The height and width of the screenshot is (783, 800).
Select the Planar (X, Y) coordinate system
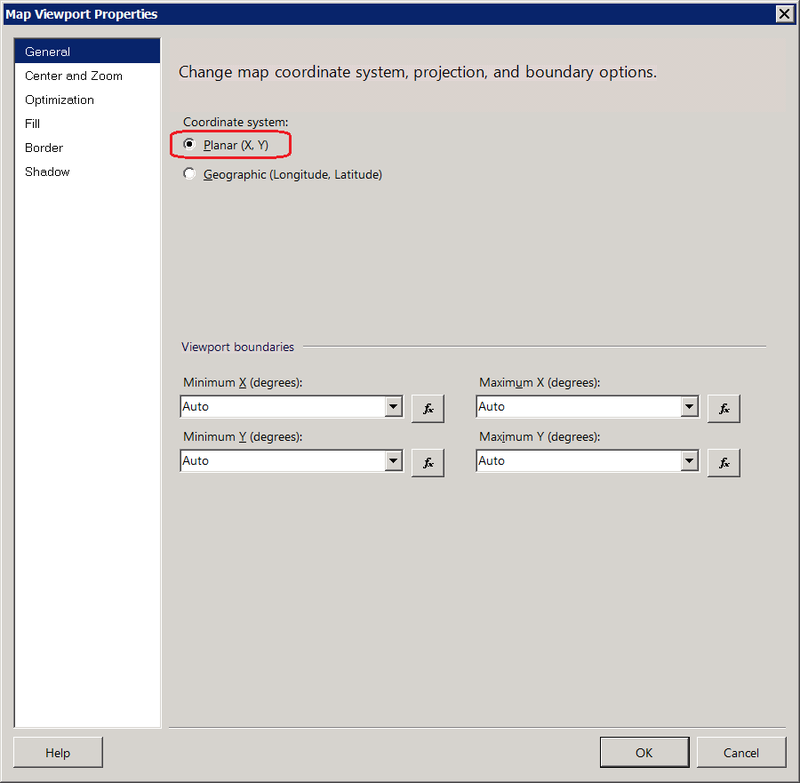189,145
